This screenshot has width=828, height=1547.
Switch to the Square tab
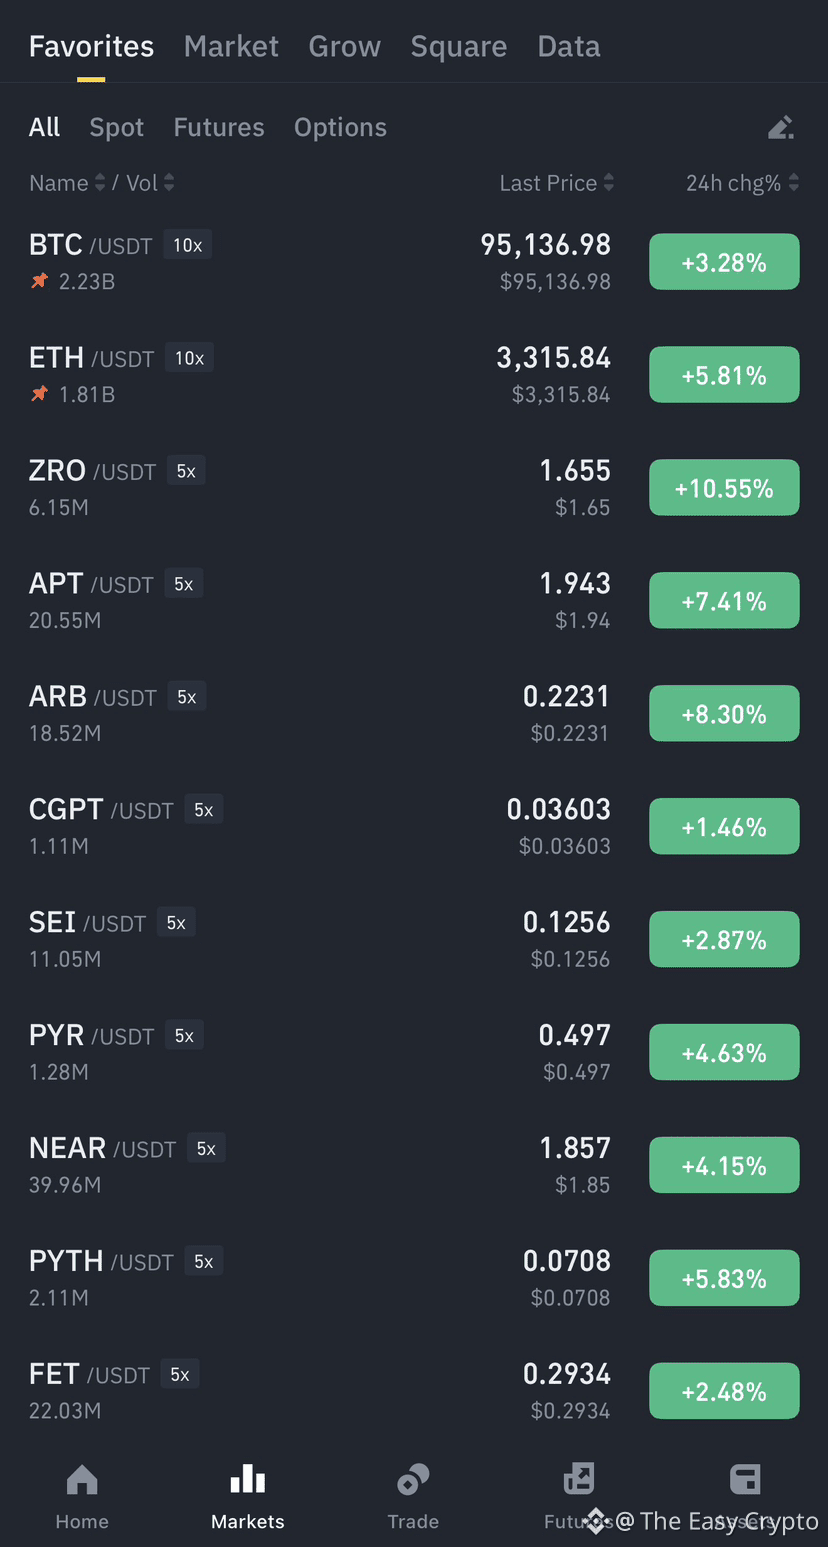click(x=459, y=46)
